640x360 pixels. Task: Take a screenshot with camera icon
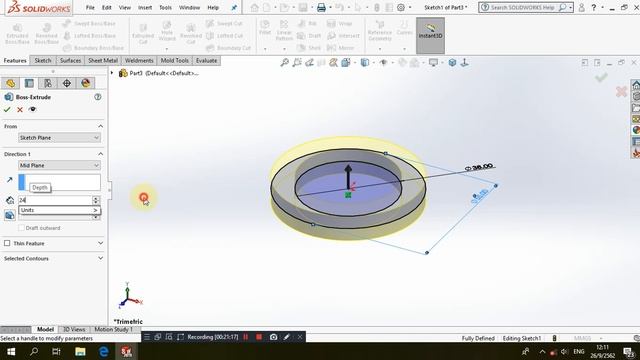click(x=273, y=337)
